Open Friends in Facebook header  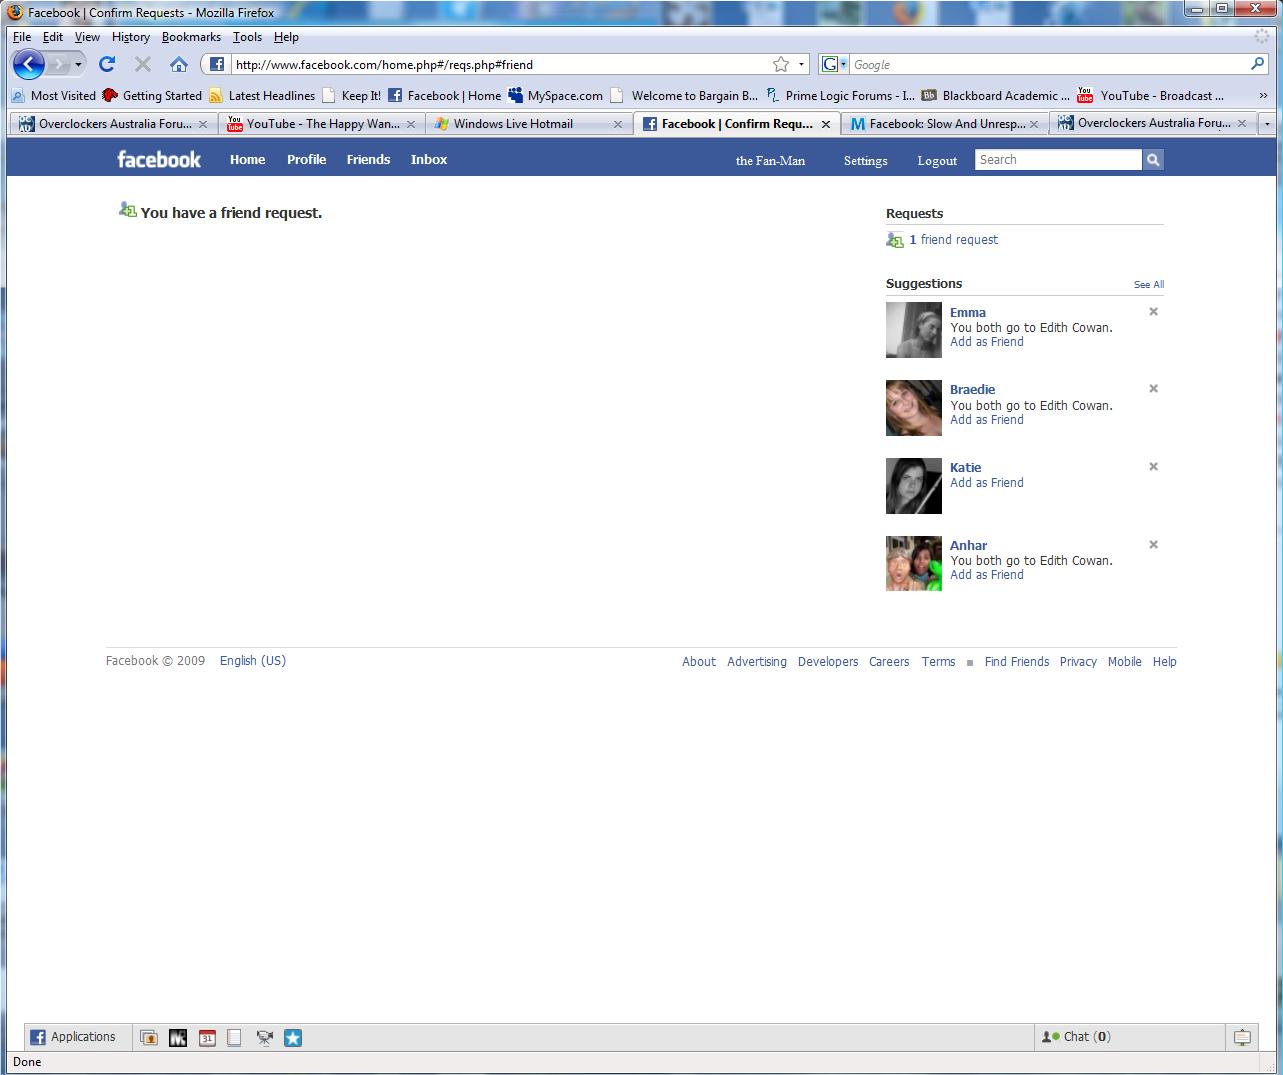point(368,160)
